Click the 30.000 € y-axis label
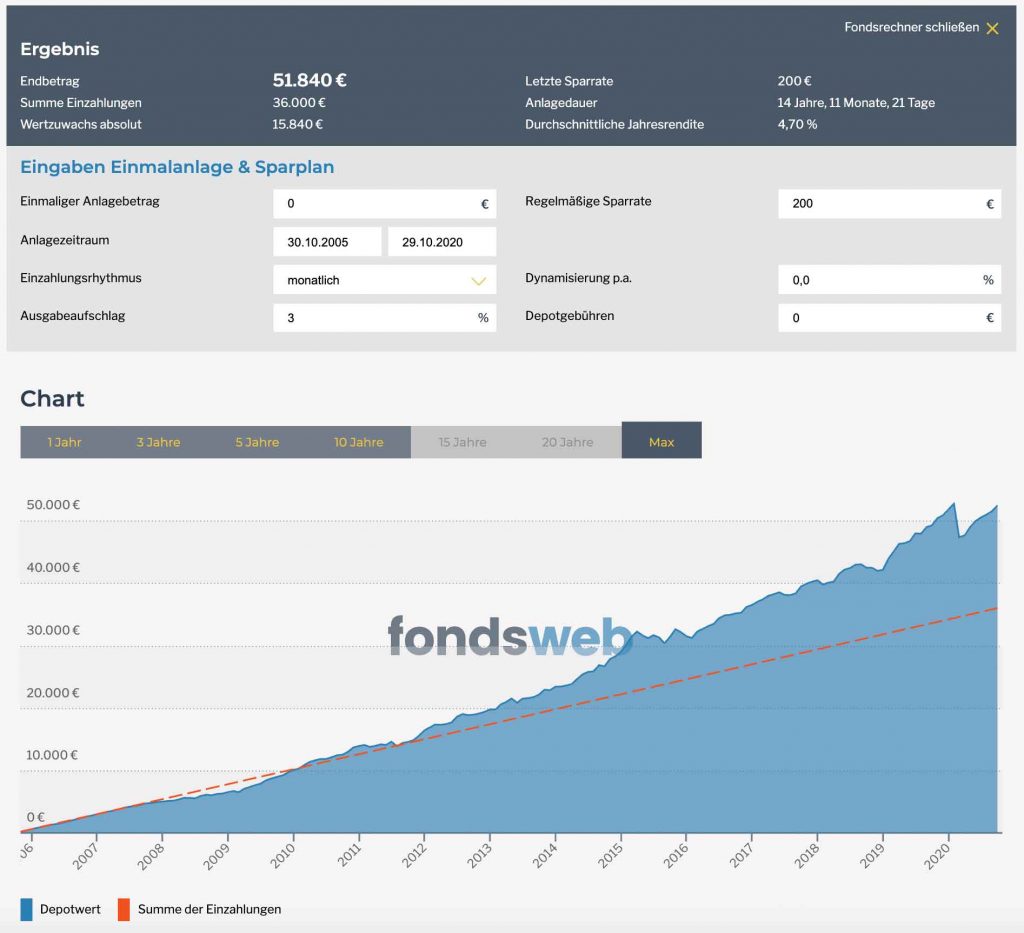This screenshot has height=933, width=1024. coord(53,630)
